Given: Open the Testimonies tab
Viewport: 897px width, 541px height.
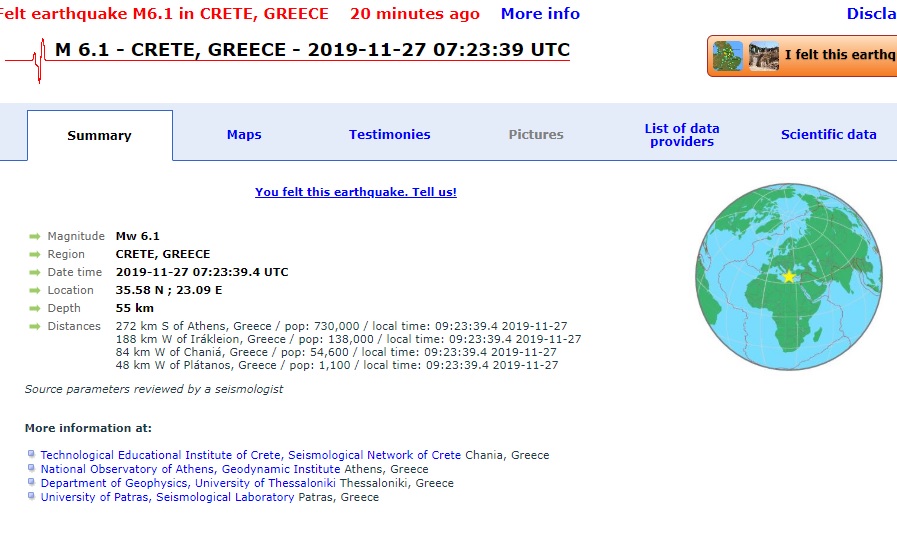Looking at the screenshot, I should [389, 135].
